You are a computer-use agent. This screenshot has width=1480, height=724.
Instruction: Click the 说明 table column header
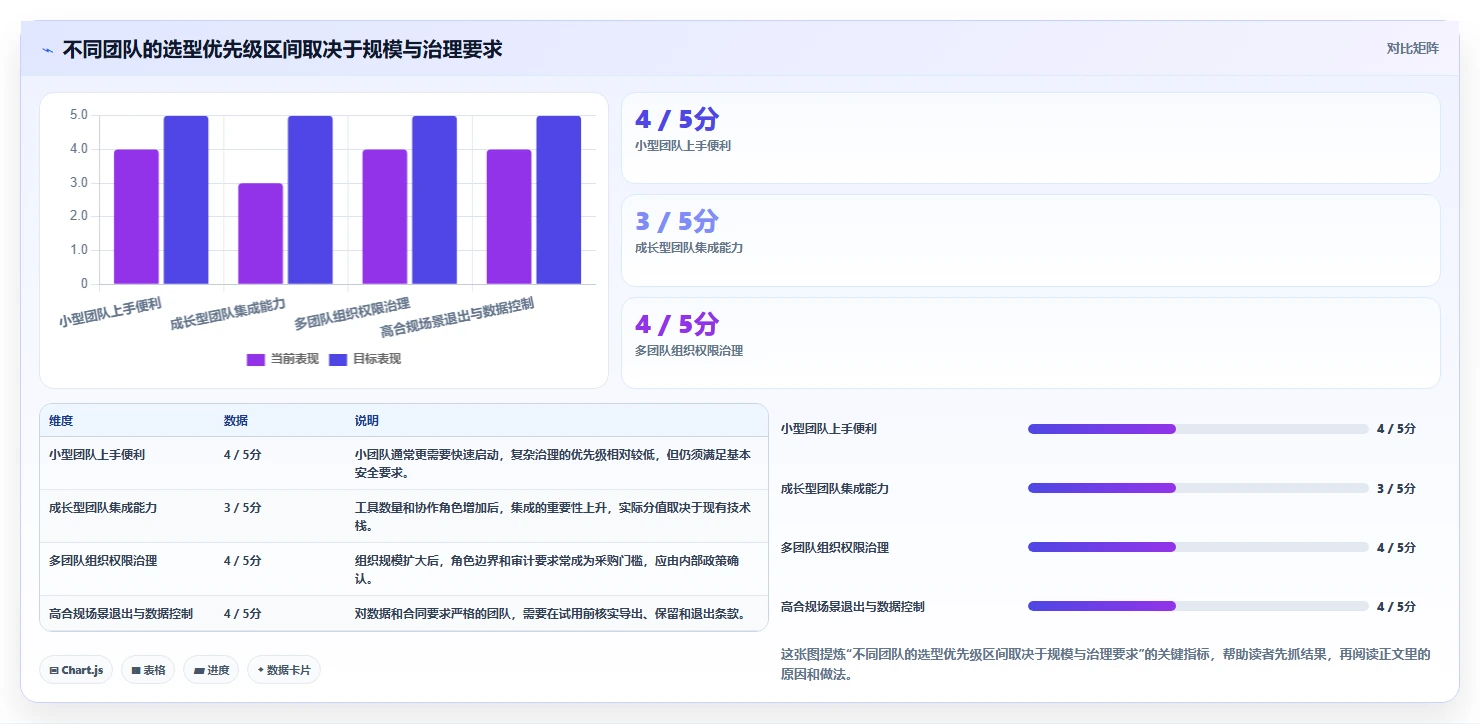pyautogui.click(x=367, y=421)
